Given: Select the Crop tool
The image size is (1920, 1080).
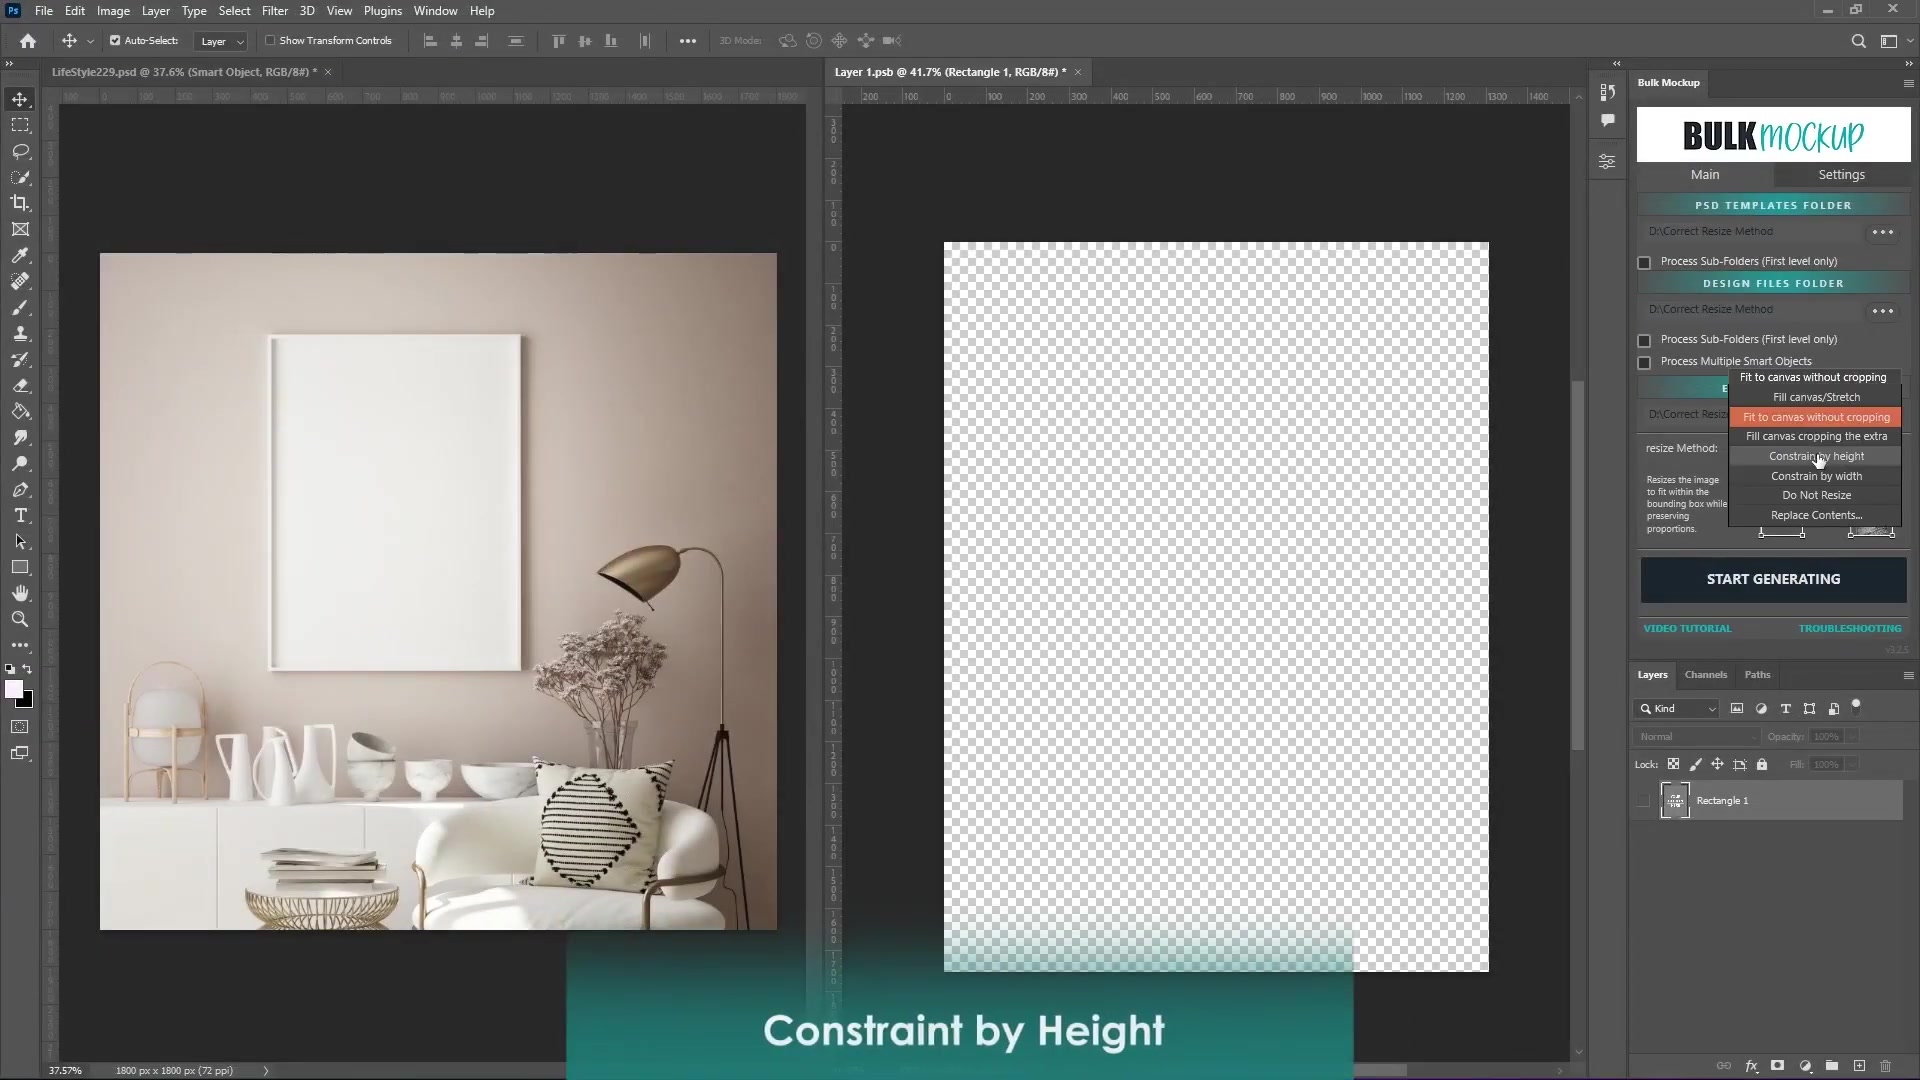Looking at the screenshot, I should 20,203.
